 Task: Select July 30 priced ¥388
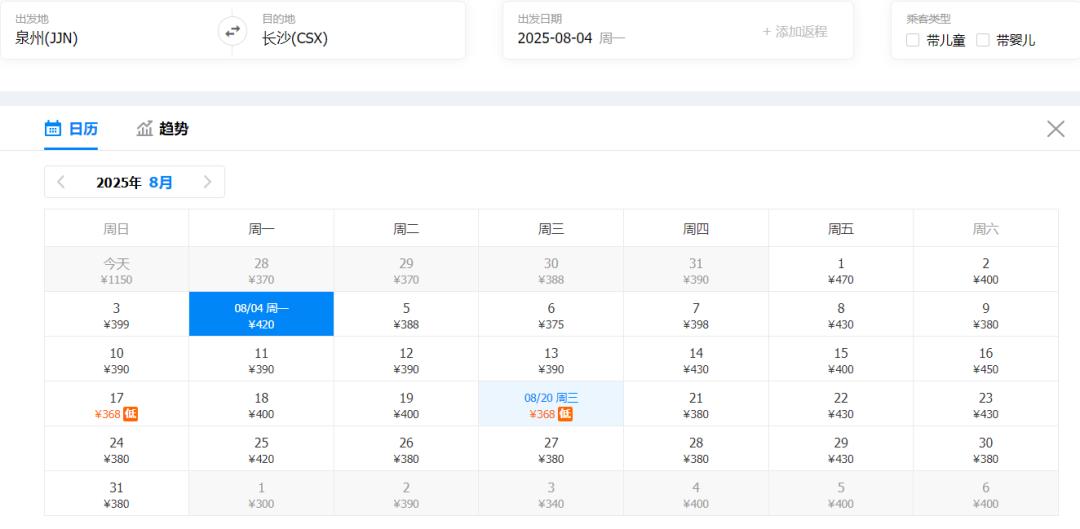coord(551,269)
